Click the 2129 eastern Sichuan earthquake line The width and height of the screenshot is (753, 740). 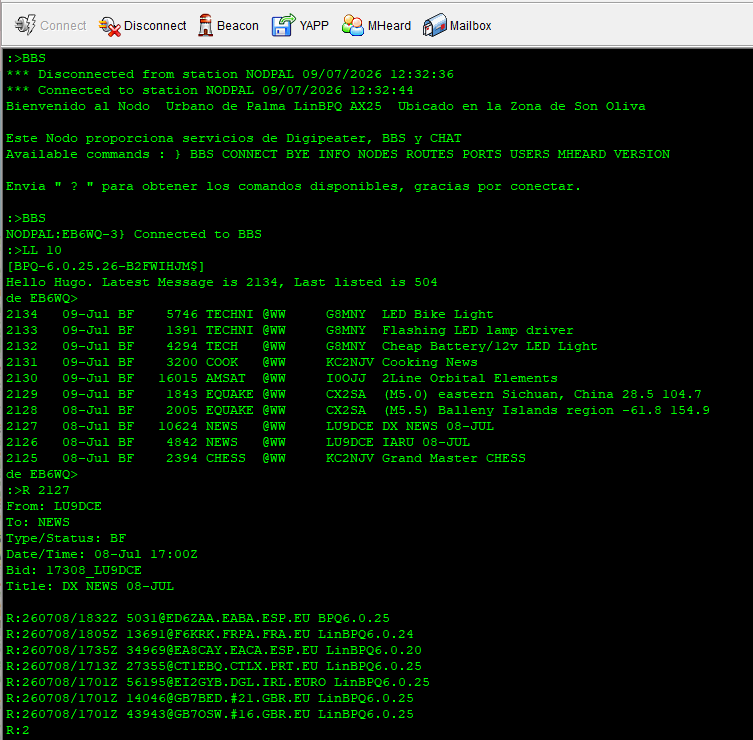[354, 394]
